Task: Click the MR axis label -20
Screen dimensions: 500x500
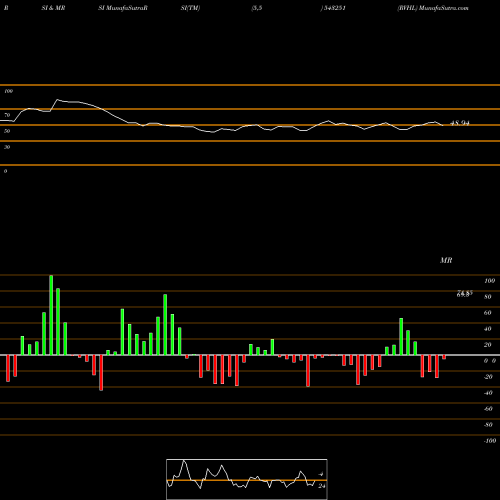Action: (488, 377)
